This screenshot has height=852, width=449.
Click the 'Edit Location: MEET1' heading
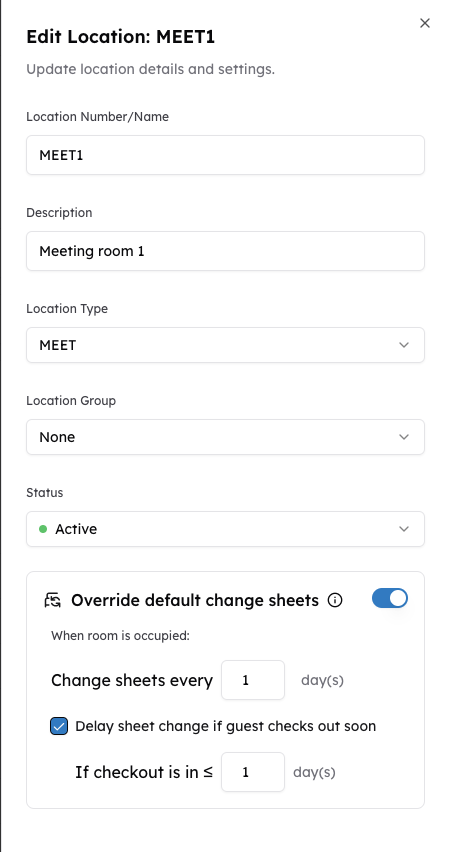pos(121,37)
